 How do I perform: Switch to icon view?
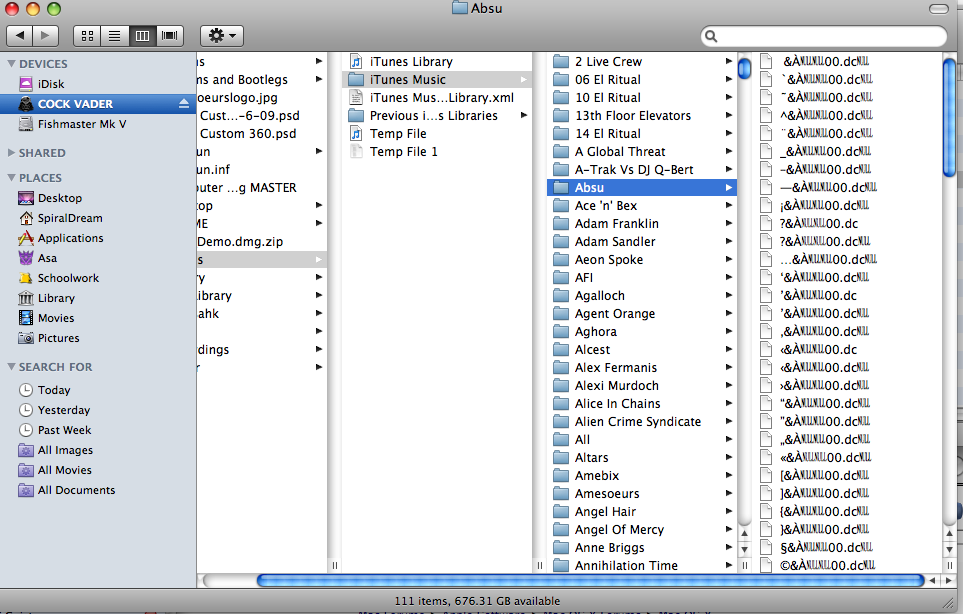point(87,36)
